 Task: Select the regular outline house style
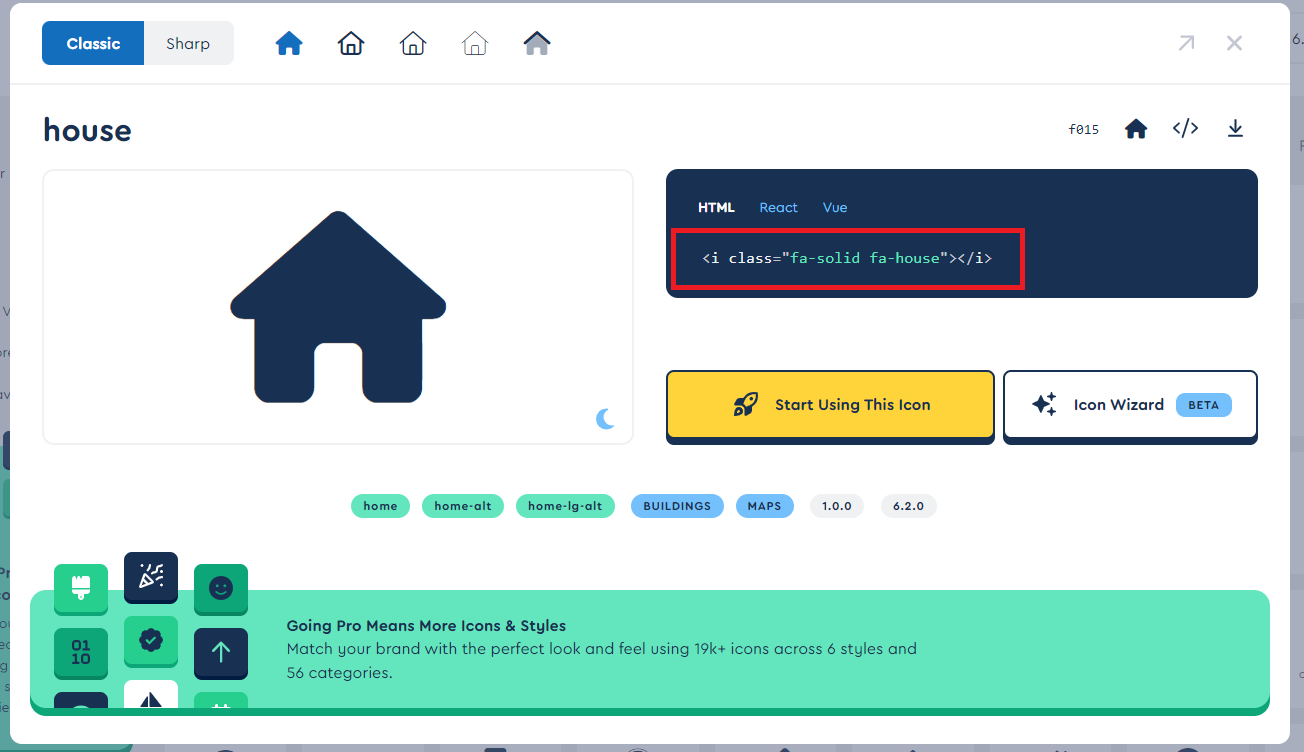point(351,44)
